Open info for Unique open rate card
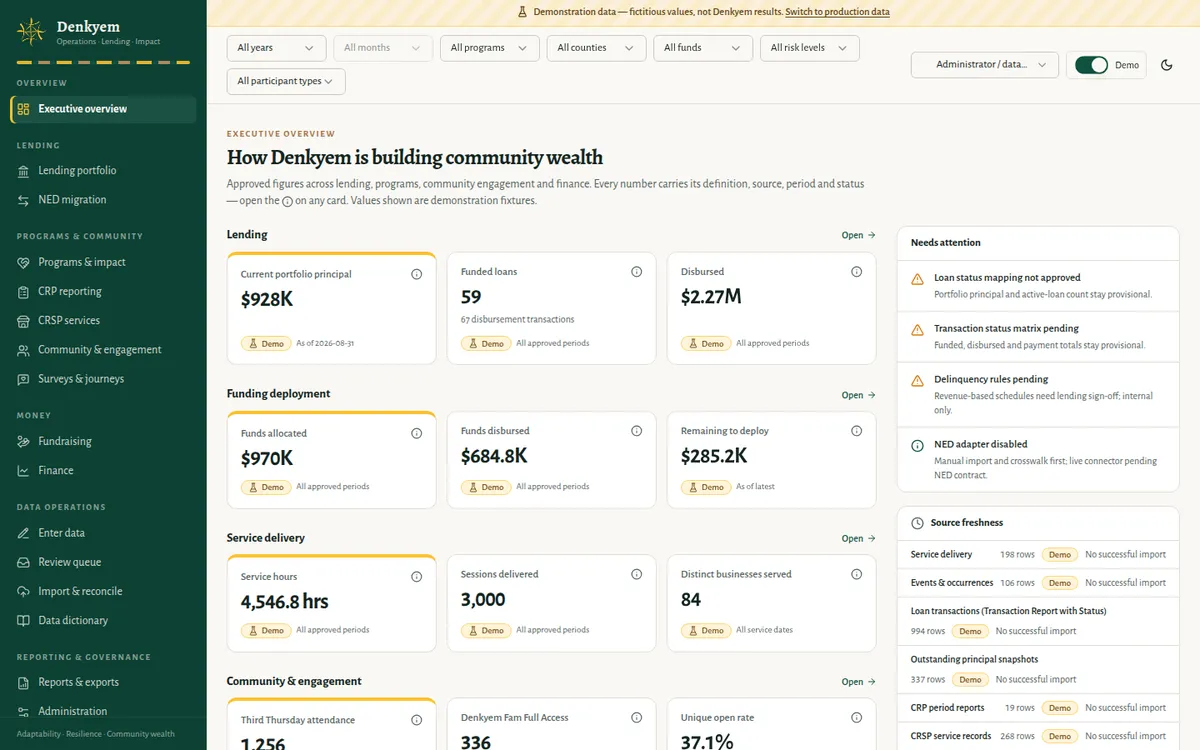1200x750 pixels. (x=857, y=717)
